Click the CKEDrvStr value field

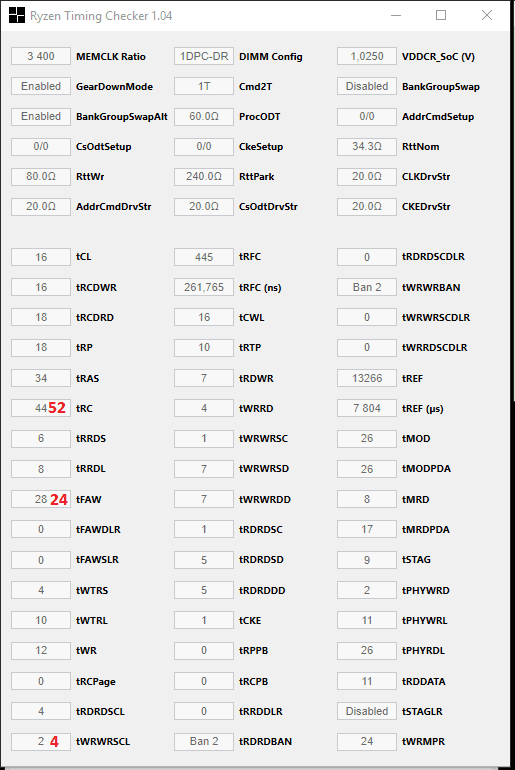pos(367,206)
